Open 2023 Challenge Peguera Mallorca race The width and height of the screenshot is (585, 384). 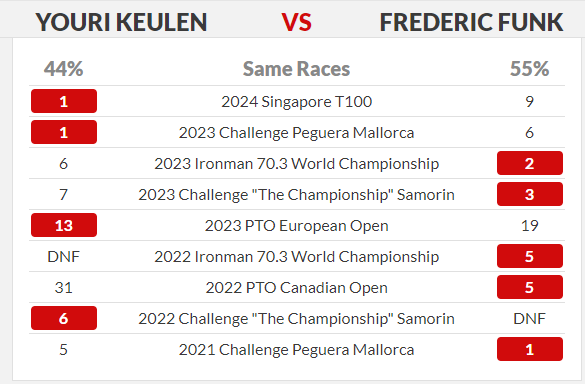coord(297,132)
